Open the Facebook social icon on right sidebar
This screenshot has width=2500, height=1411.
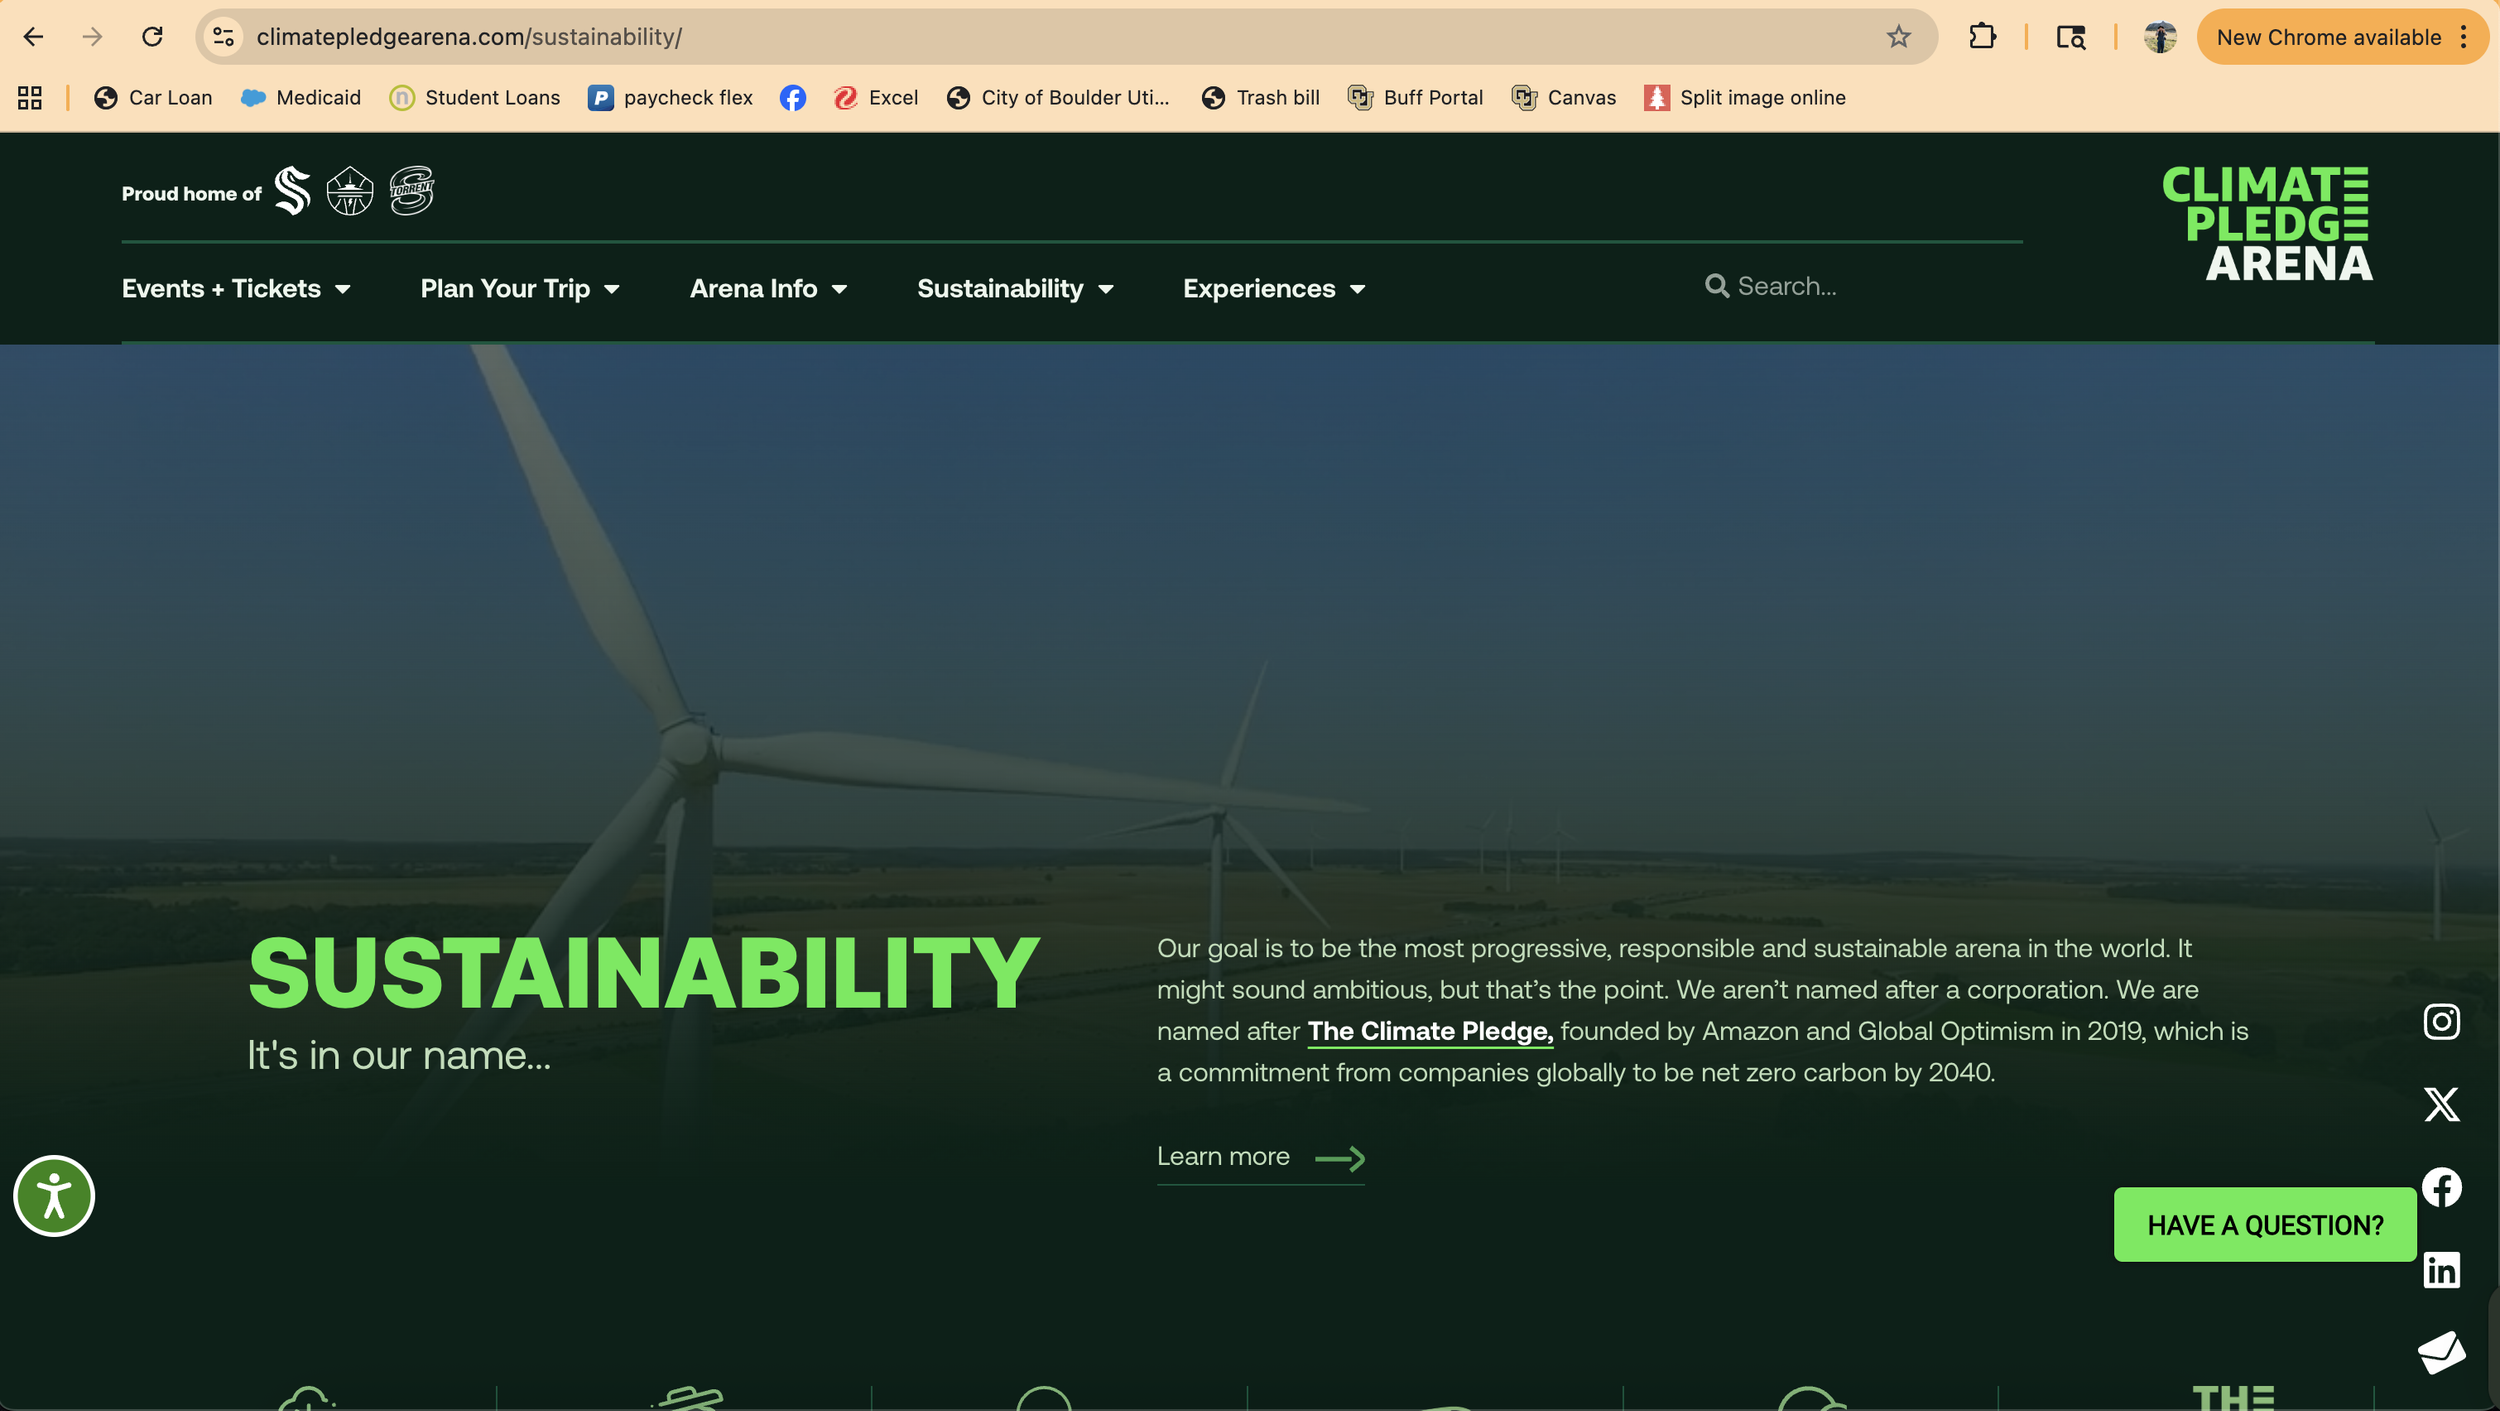pyautogui.click(x=2441, y=1187)
